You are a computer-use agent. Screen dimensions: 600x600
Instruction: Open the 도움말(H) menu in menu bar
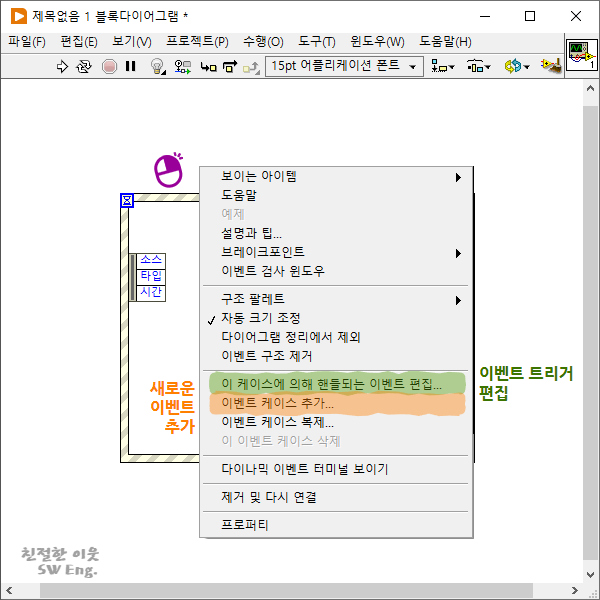tap(445, 41)
